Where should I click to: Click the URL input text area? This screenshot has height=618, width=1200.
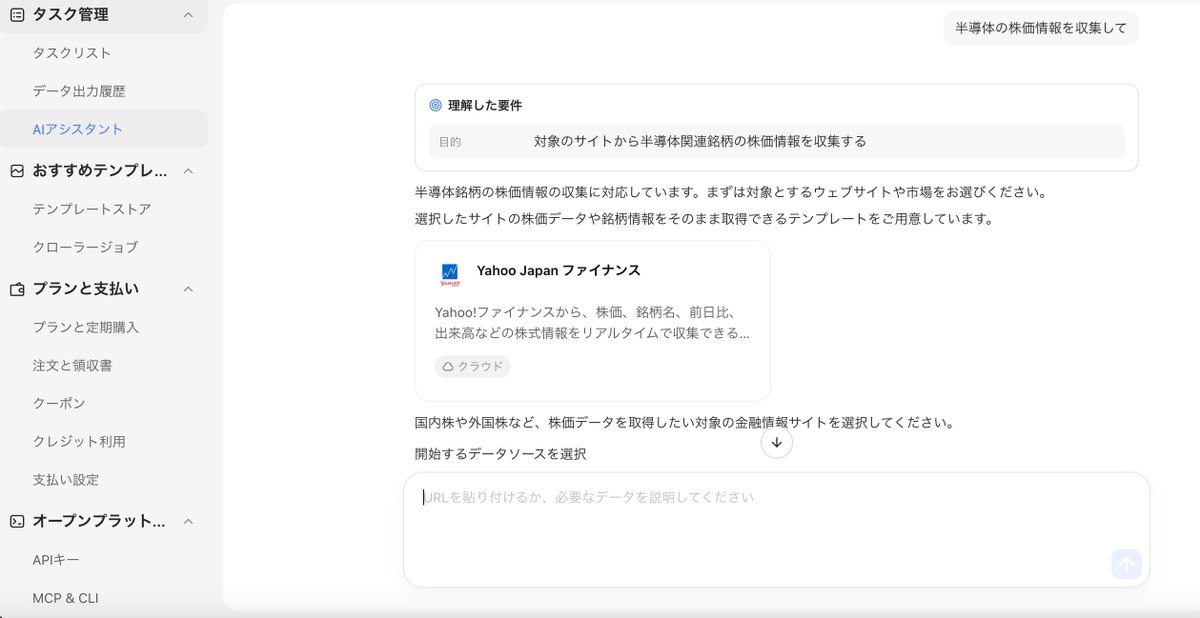click(x=776, y=530)
